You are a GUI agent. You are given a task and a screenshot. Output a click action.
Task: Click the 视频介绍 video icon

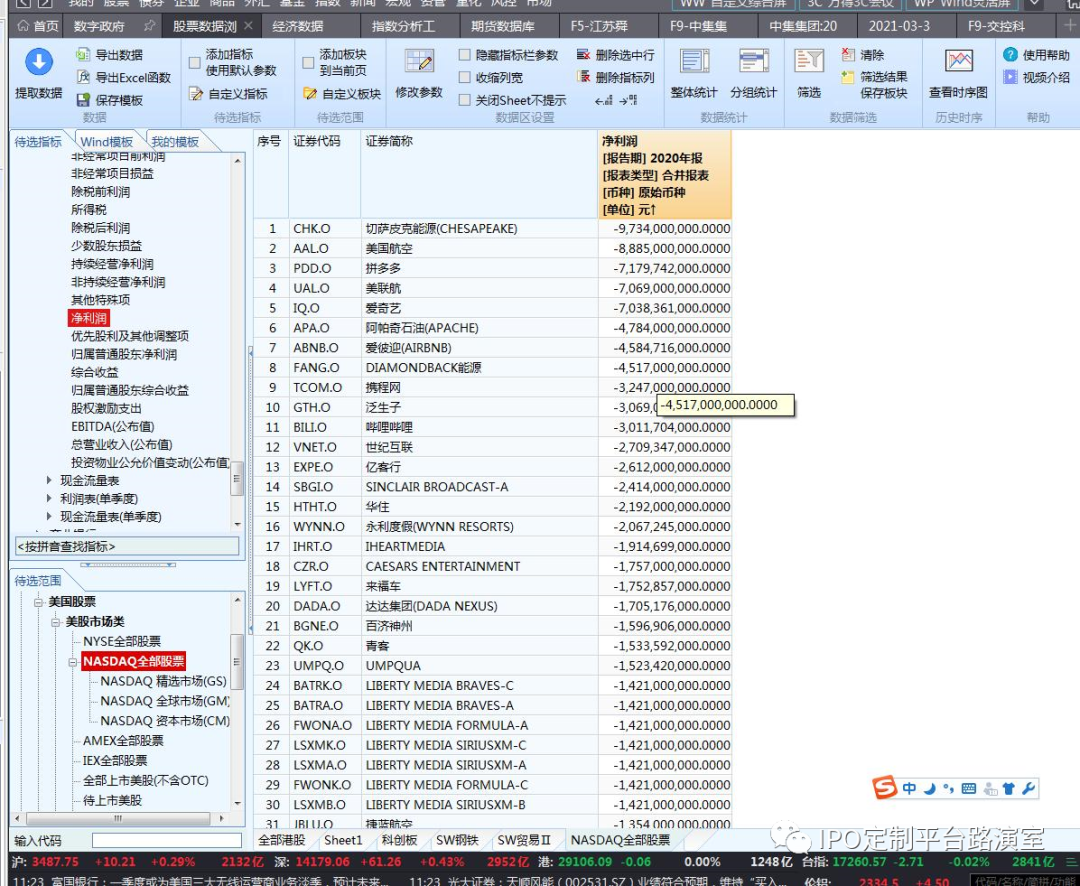[x=1010, y=76]
